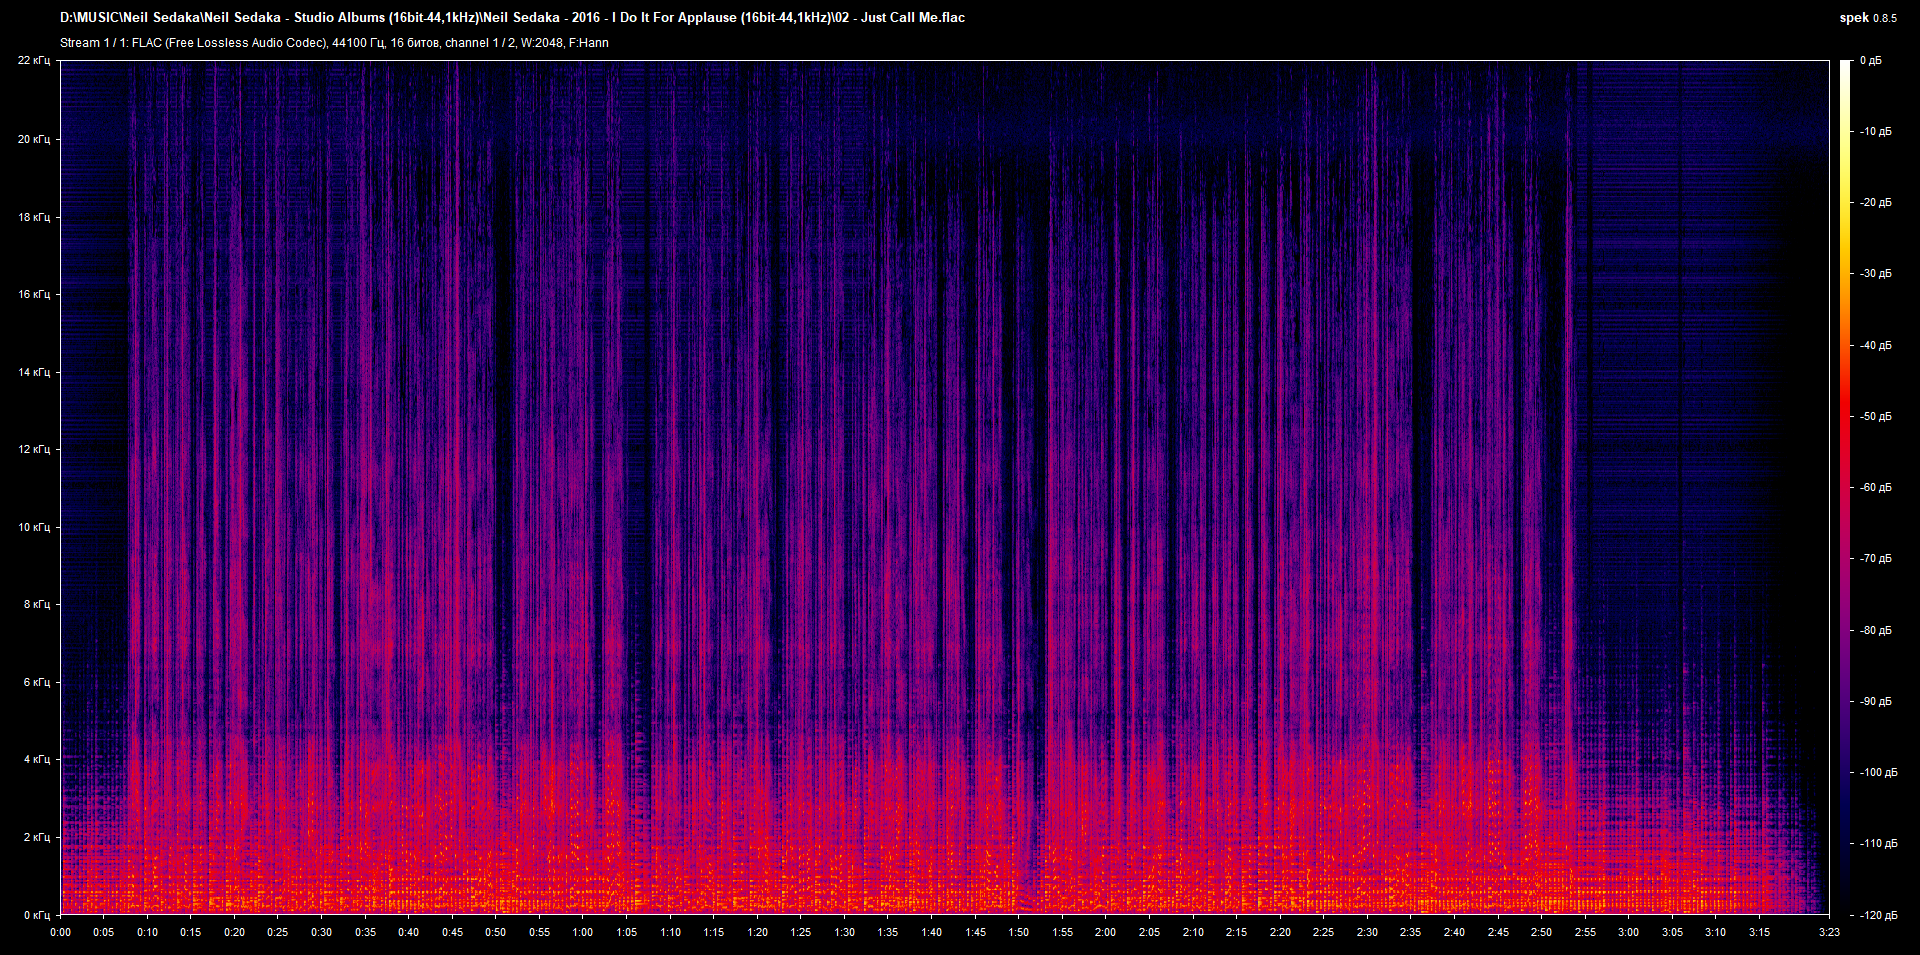Click the 12 кГц frequency axis label
Screen dimensions: 1920x955
pyautogui.click(x=34, y=449)
